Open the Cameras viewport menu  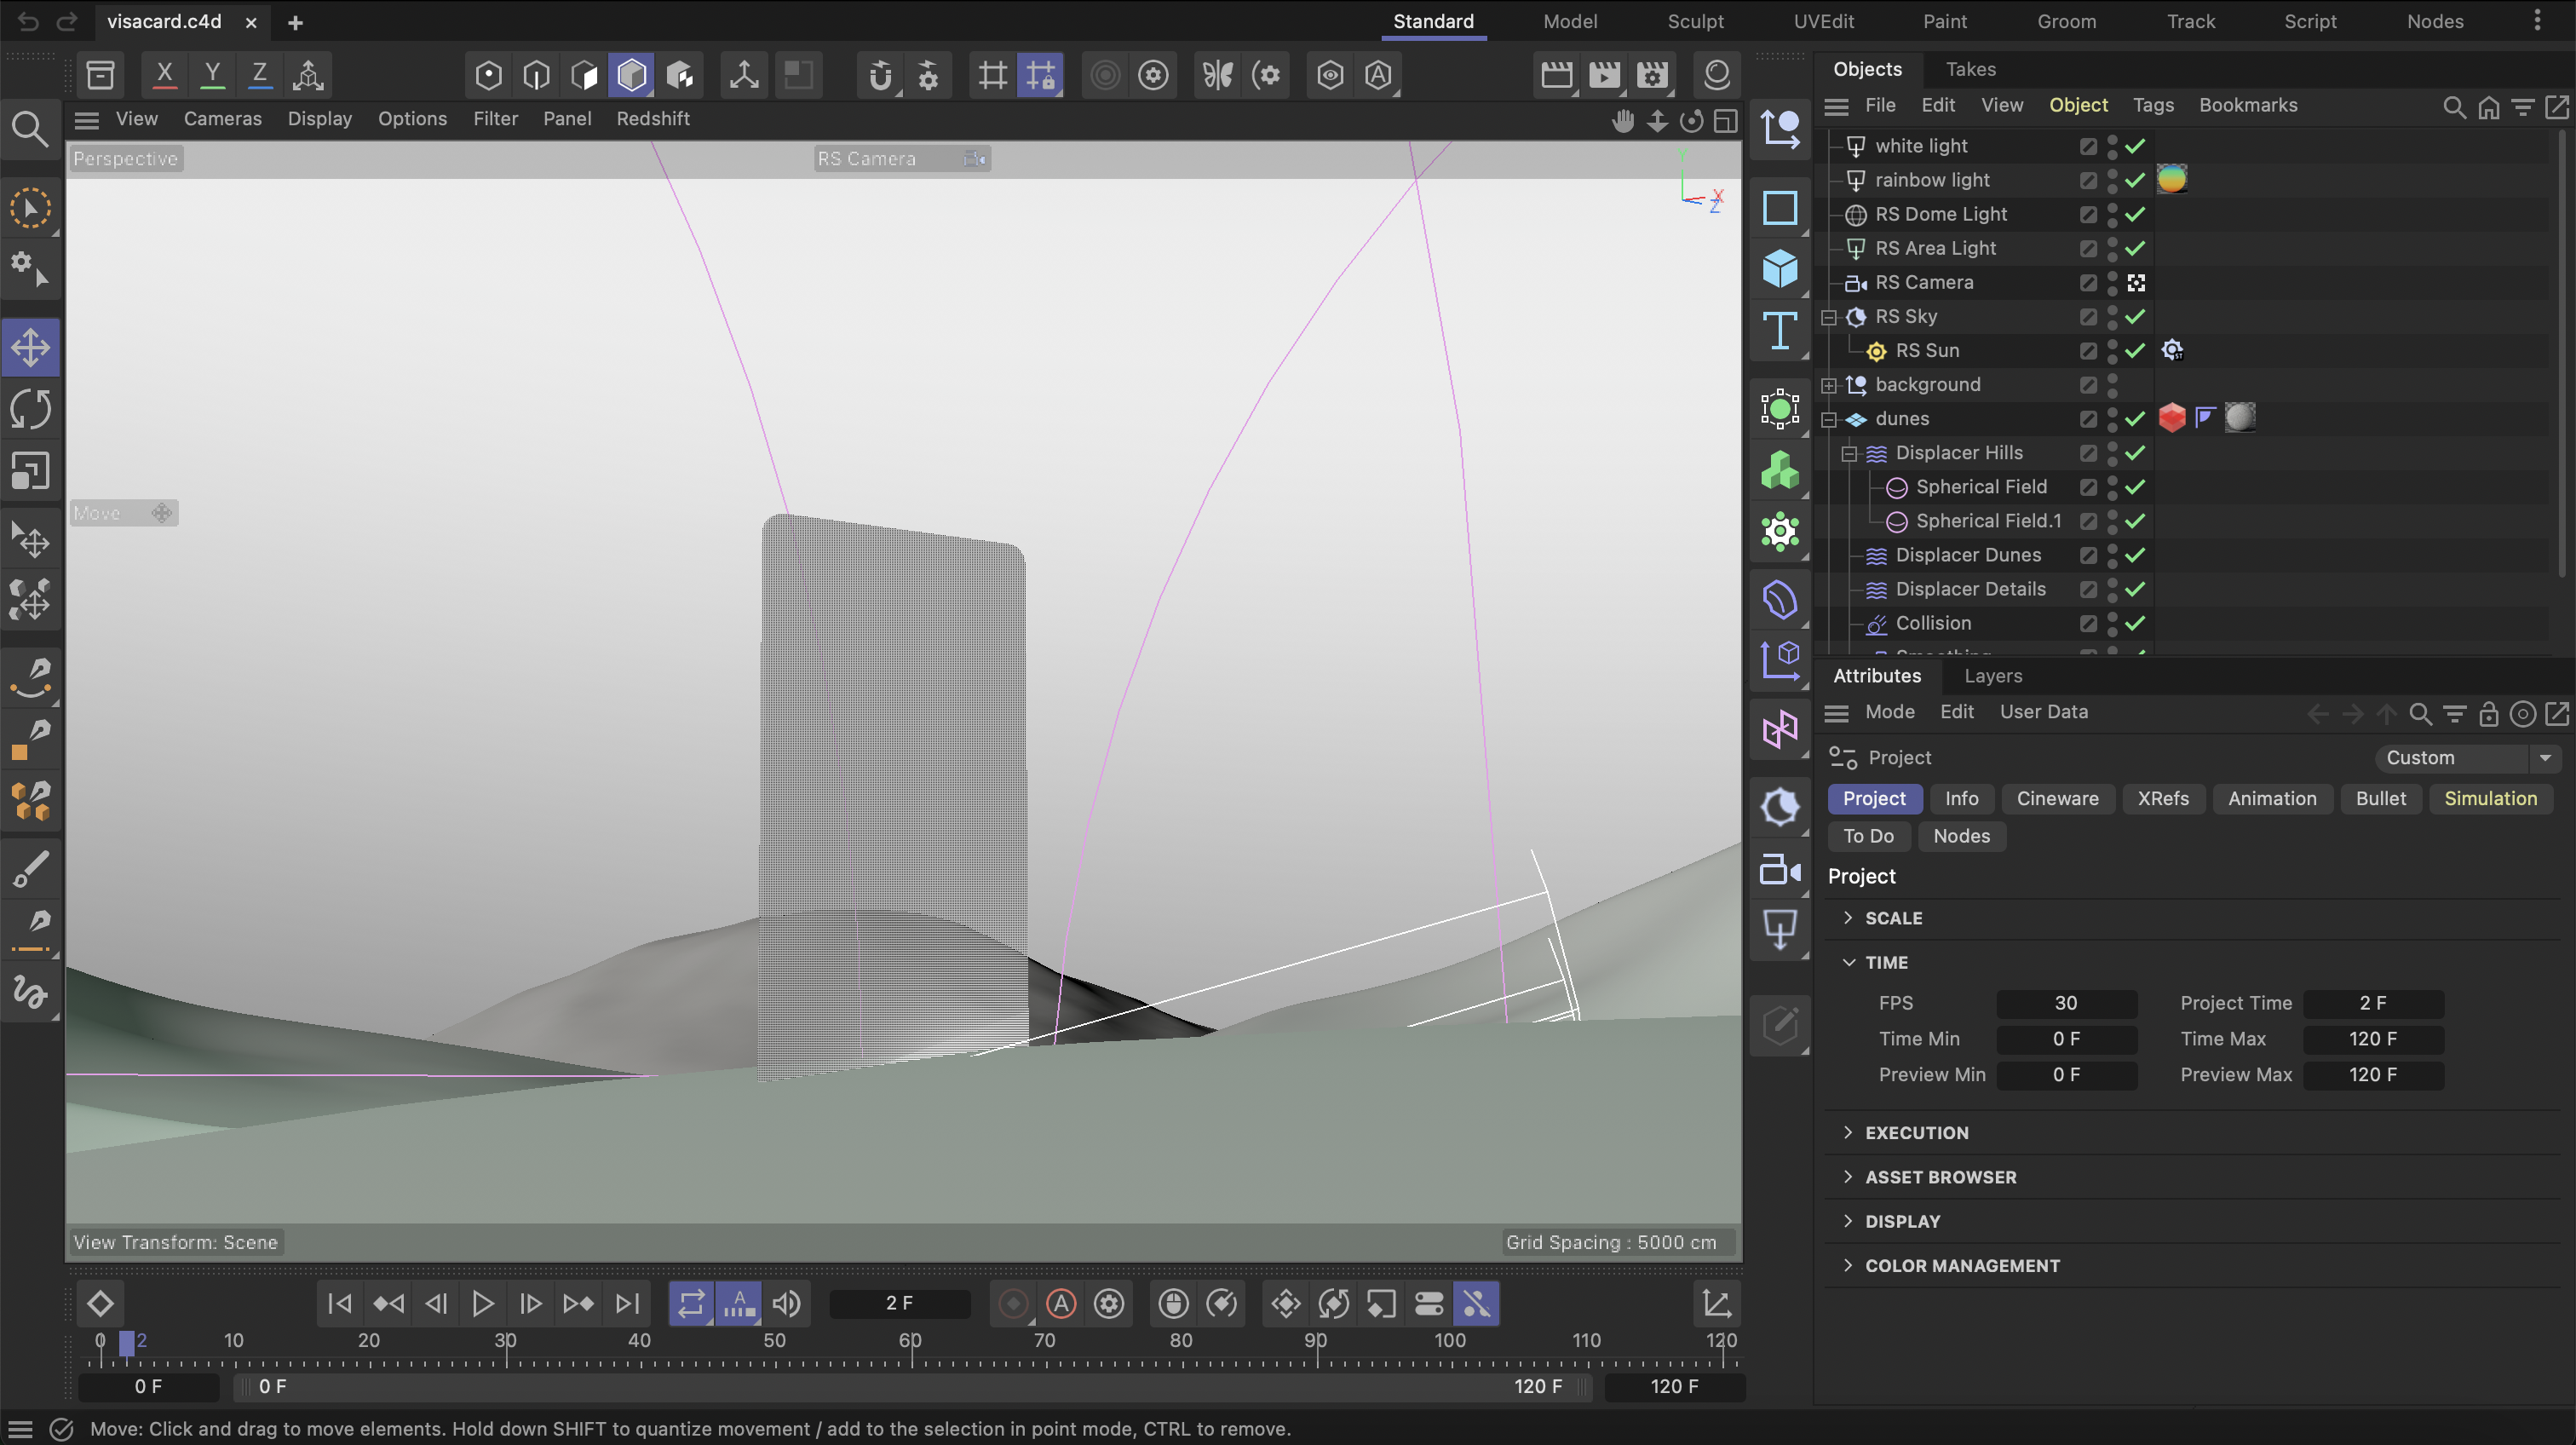(222, 119)
